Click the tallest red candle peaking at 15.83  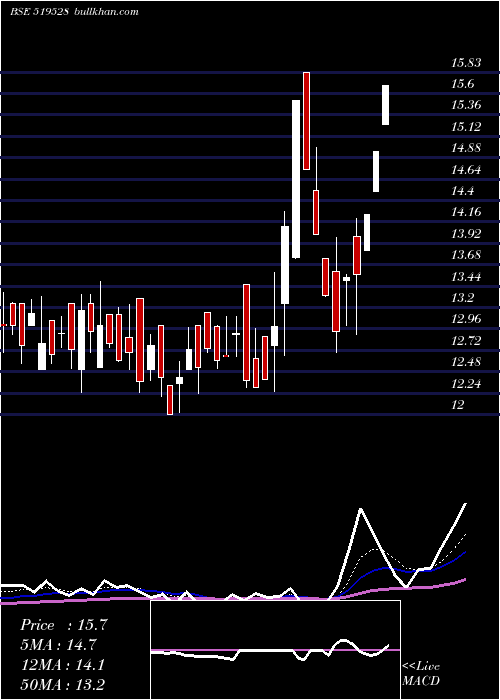[x=306, y=121]
